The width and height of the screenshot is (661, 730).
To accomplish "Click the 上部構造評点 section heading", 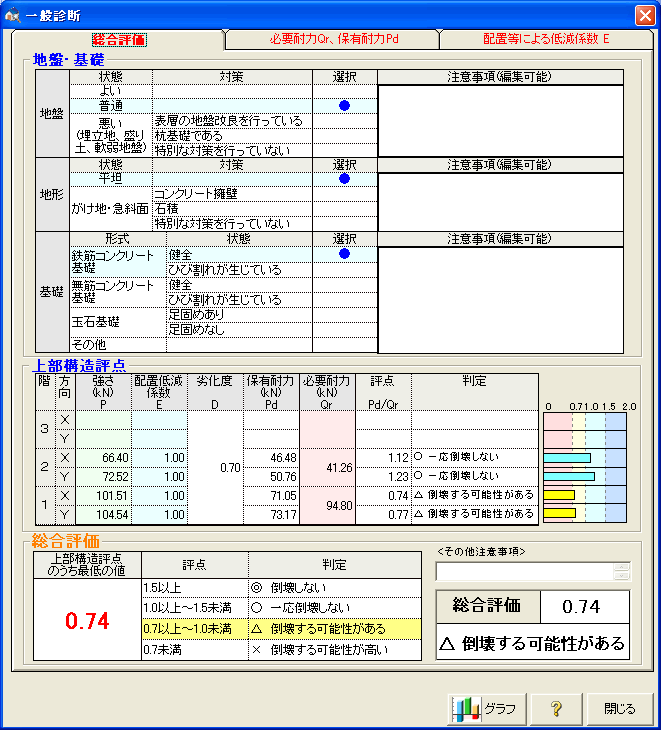I will coord(80,365).
